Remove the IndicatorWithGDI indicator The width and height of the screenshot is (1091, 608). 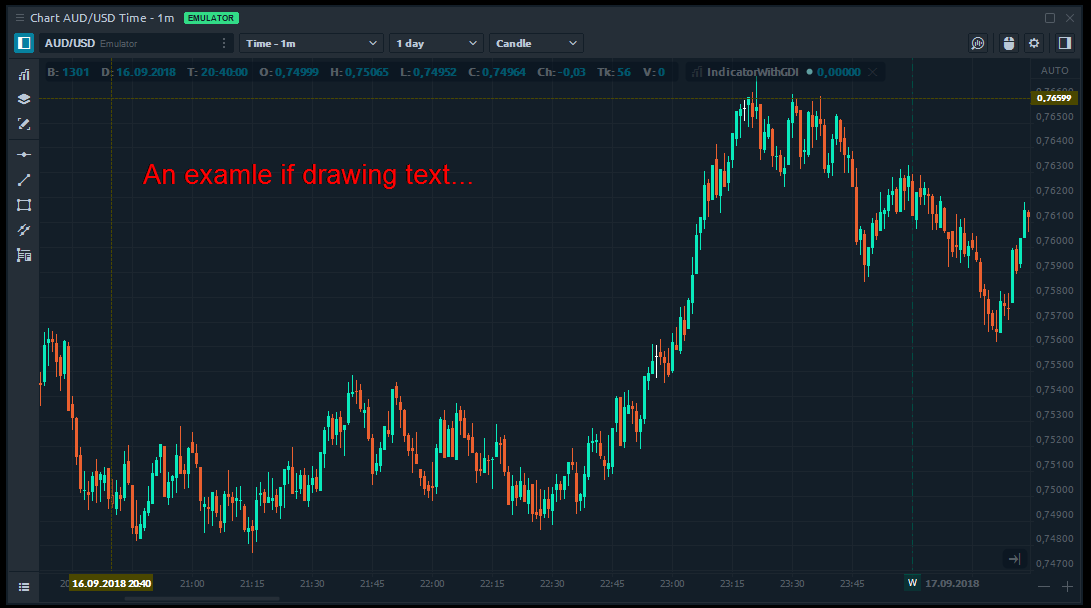pos(872,72)
